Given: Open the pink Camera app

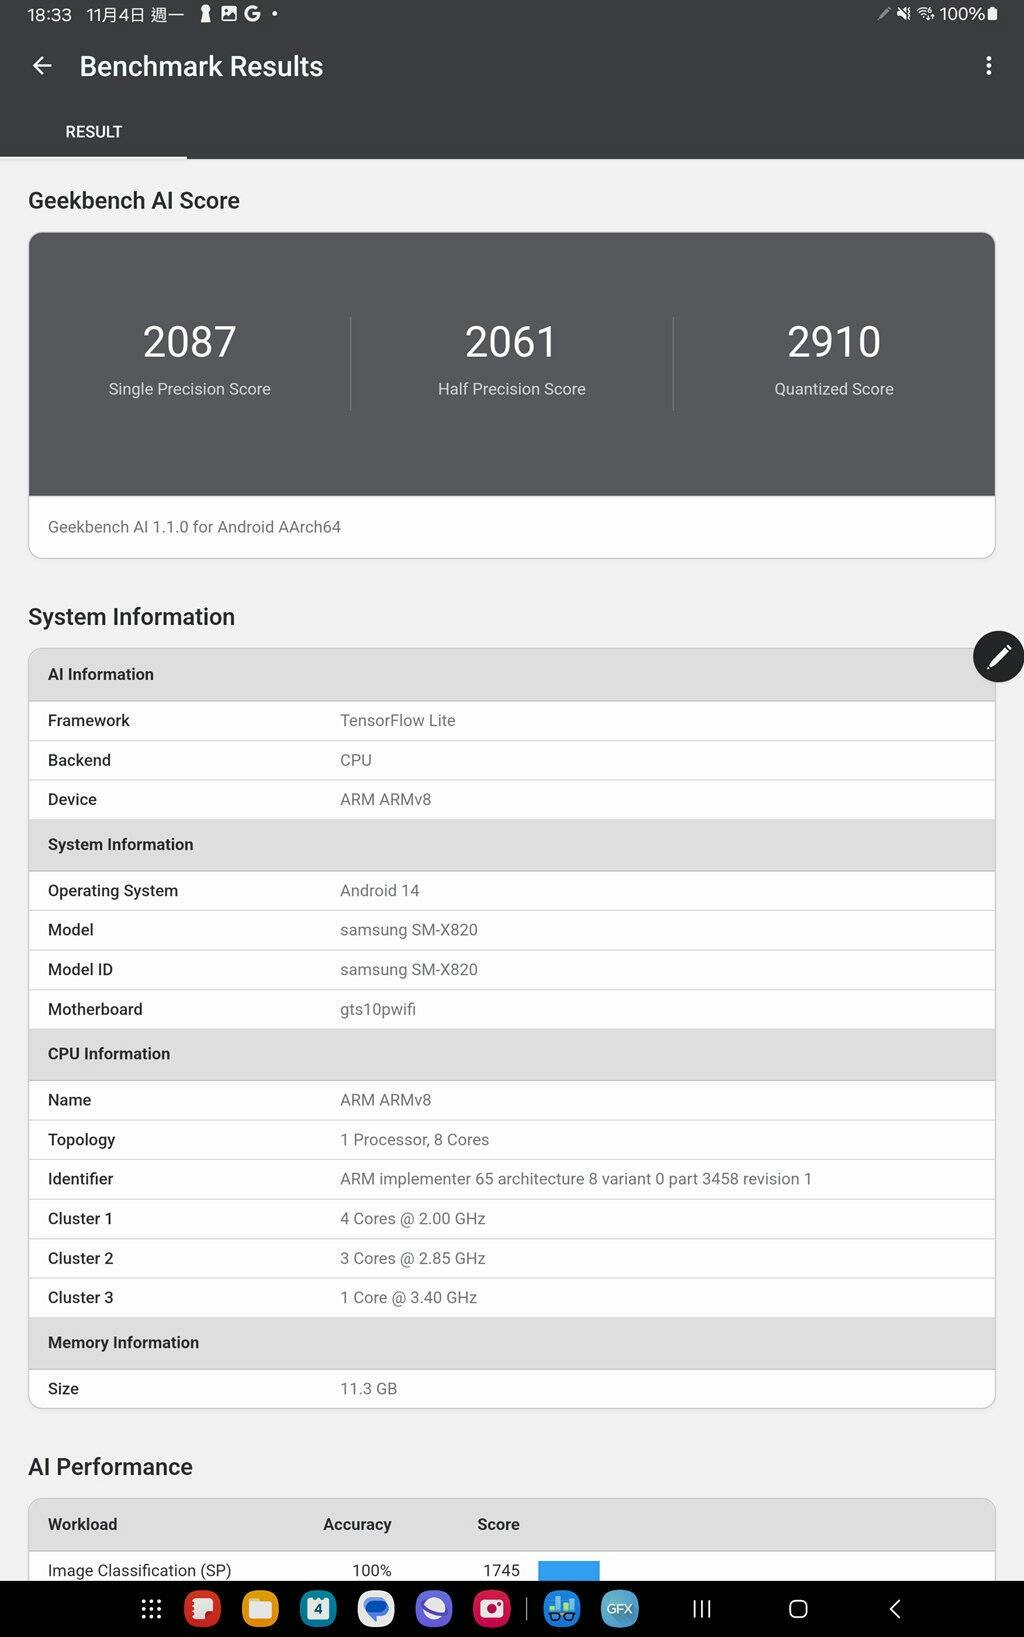Looking at the screenshot, I should click(x=492, y=1609).
